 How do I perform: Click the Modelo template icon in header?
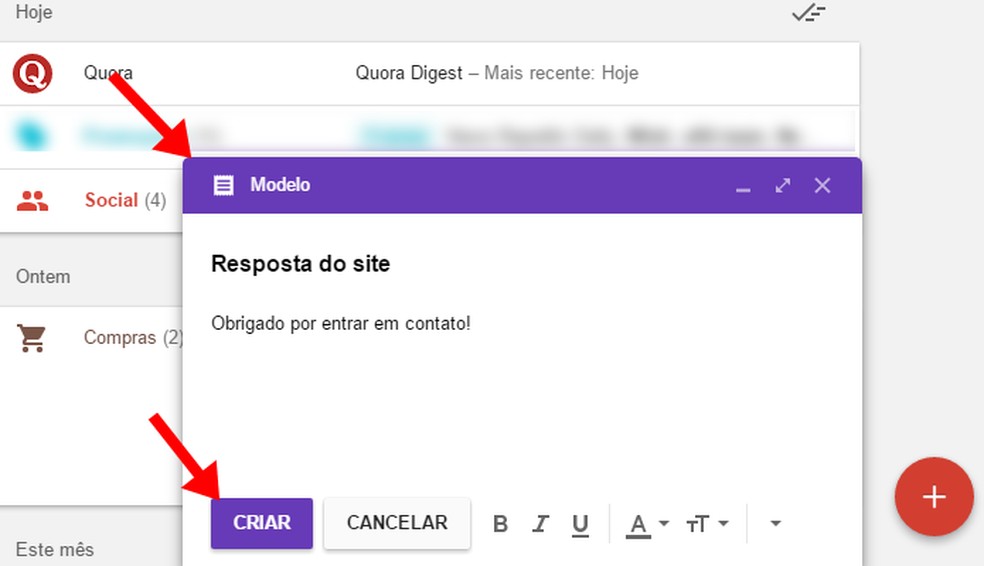224,185
